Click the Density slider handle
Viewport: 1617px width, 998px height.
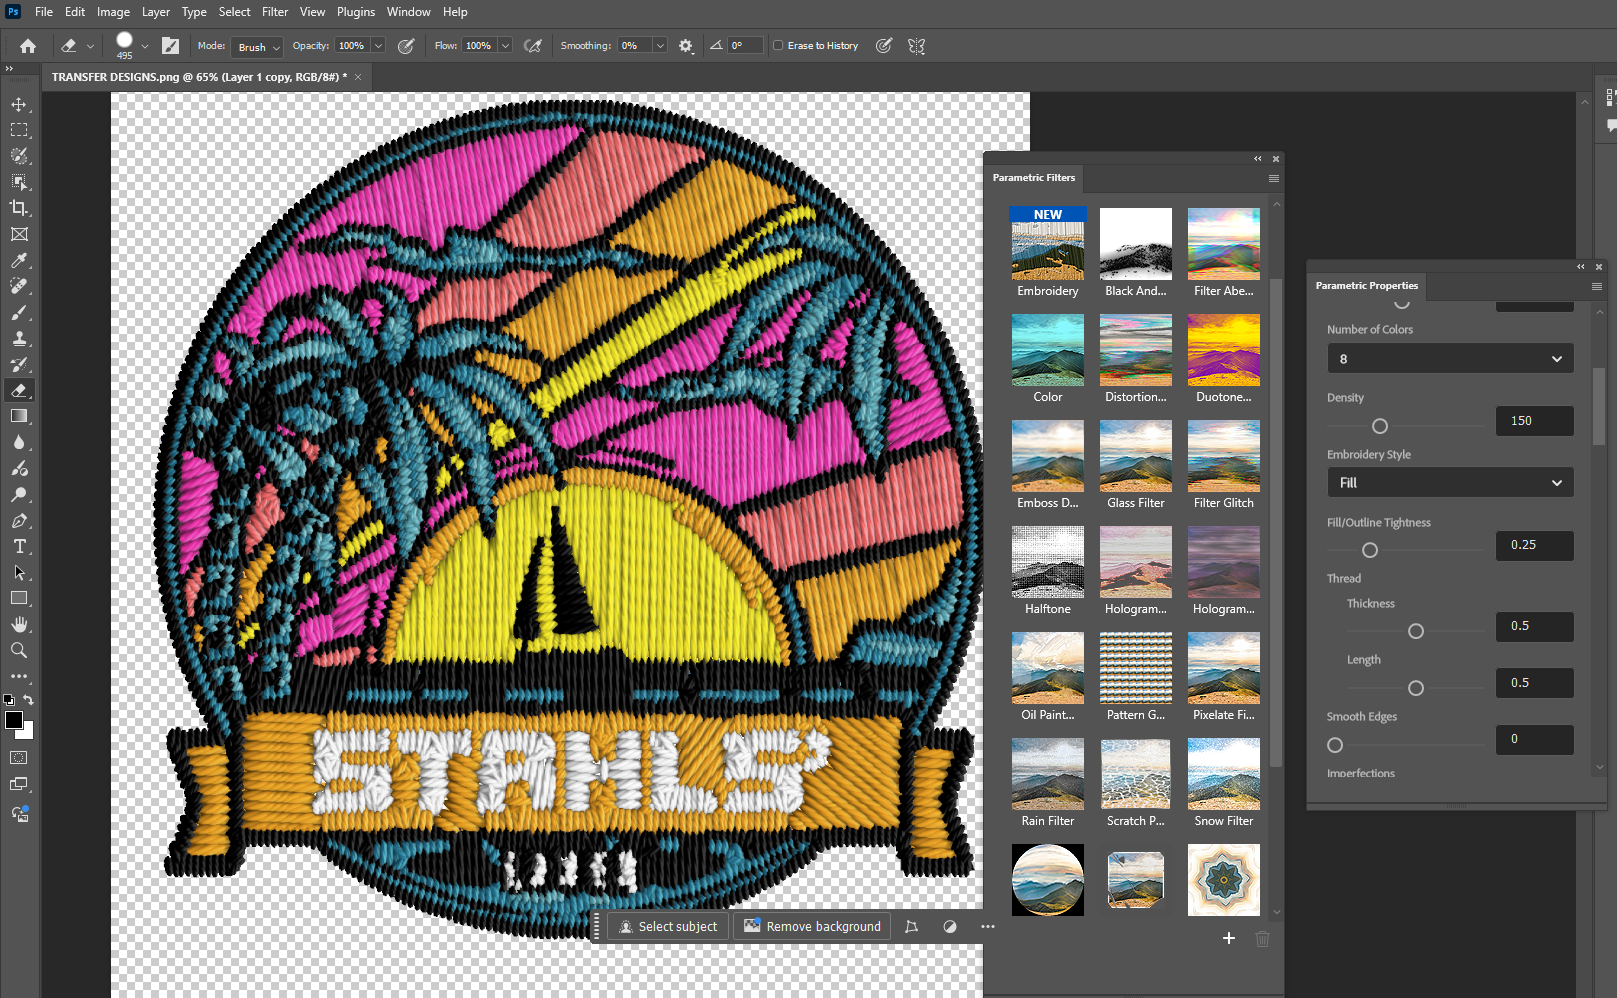point(1380,426)
